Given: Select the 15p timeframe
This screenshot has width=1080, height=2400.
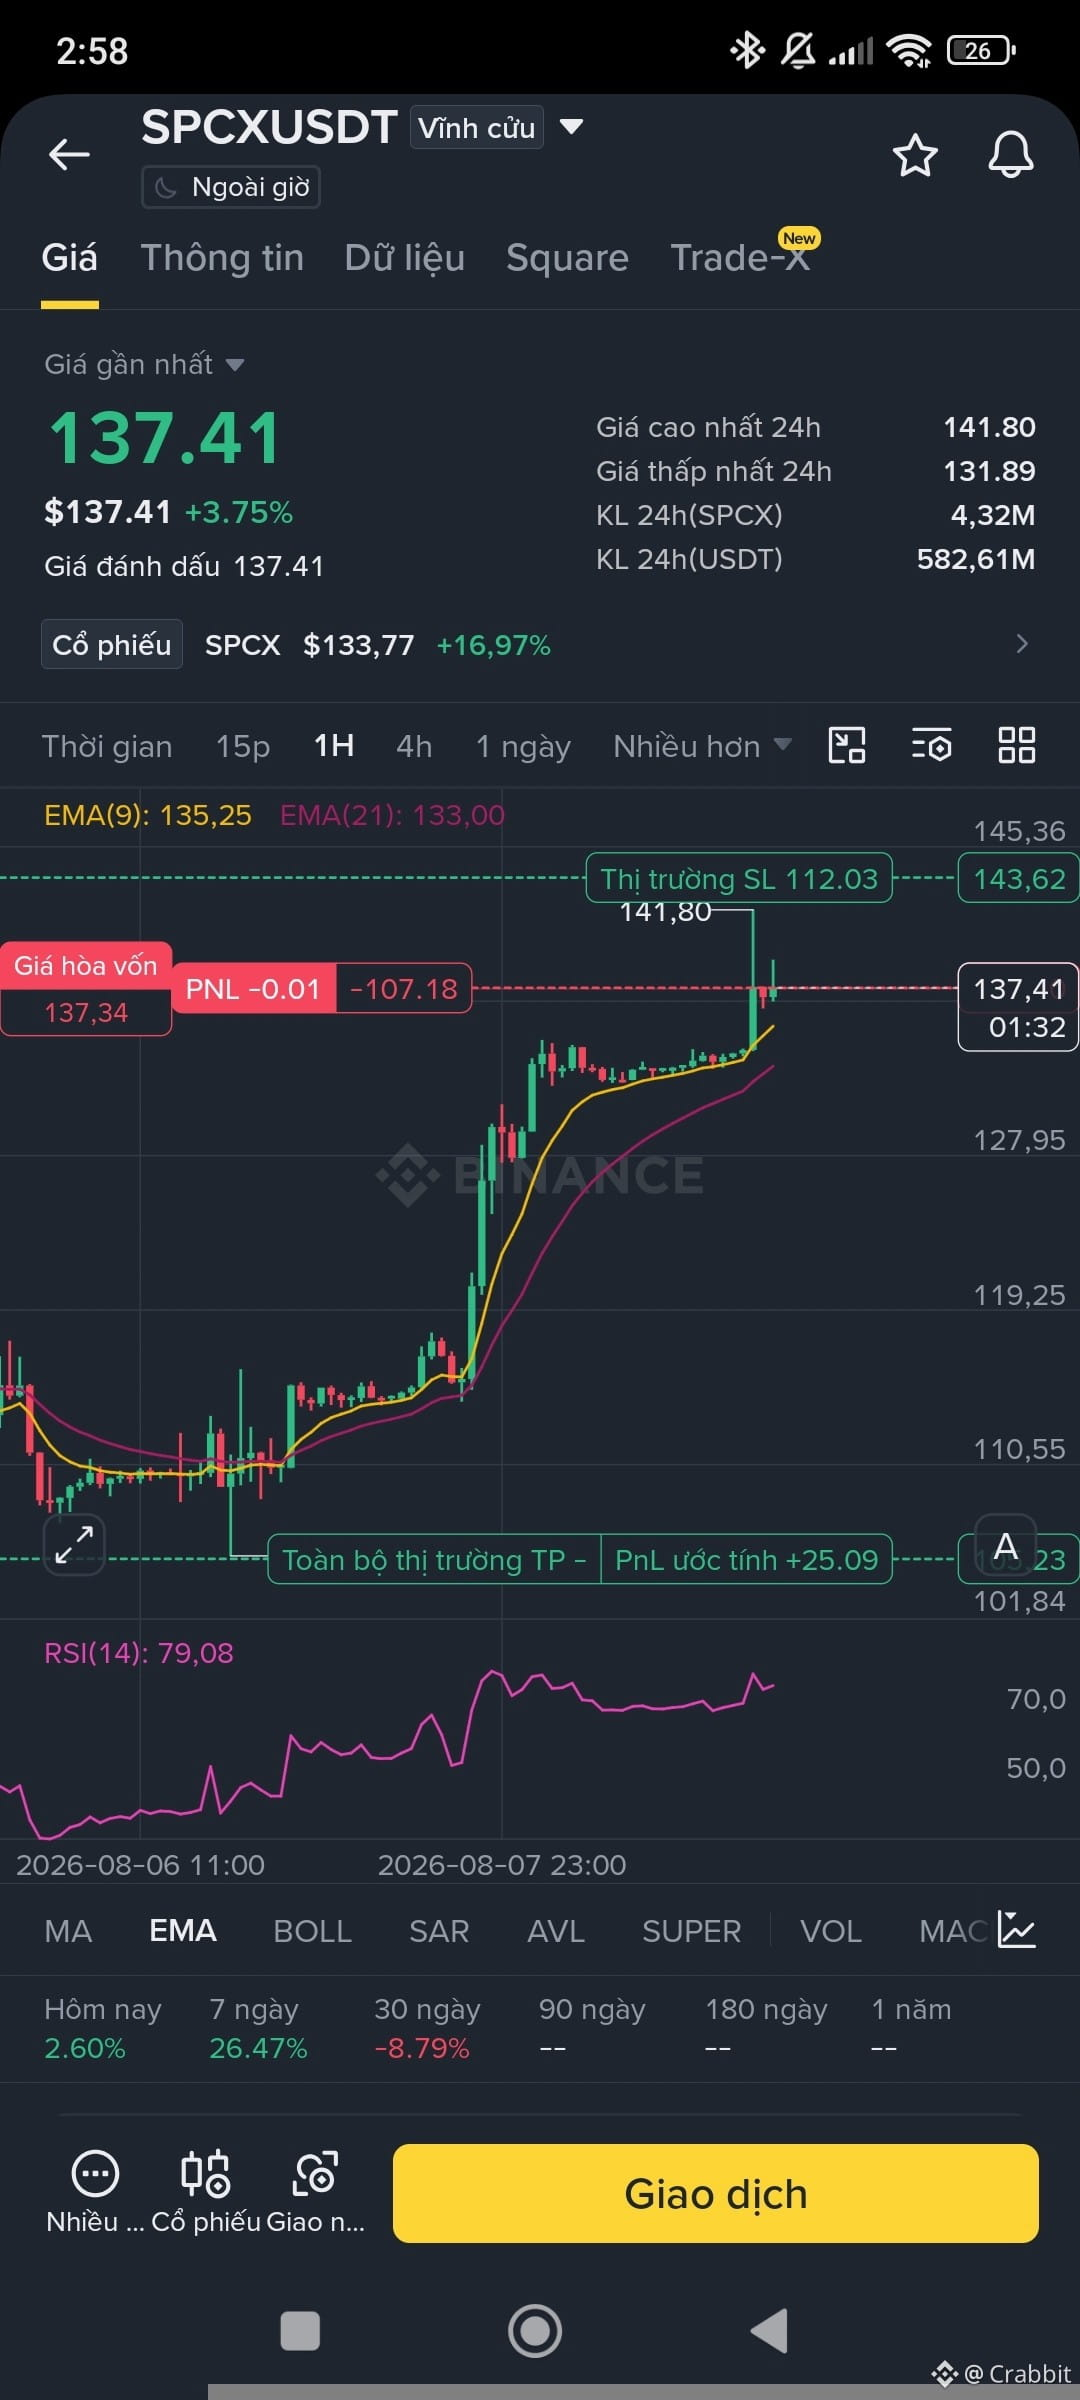Looking at the screenshot, I should click(243, 747).
